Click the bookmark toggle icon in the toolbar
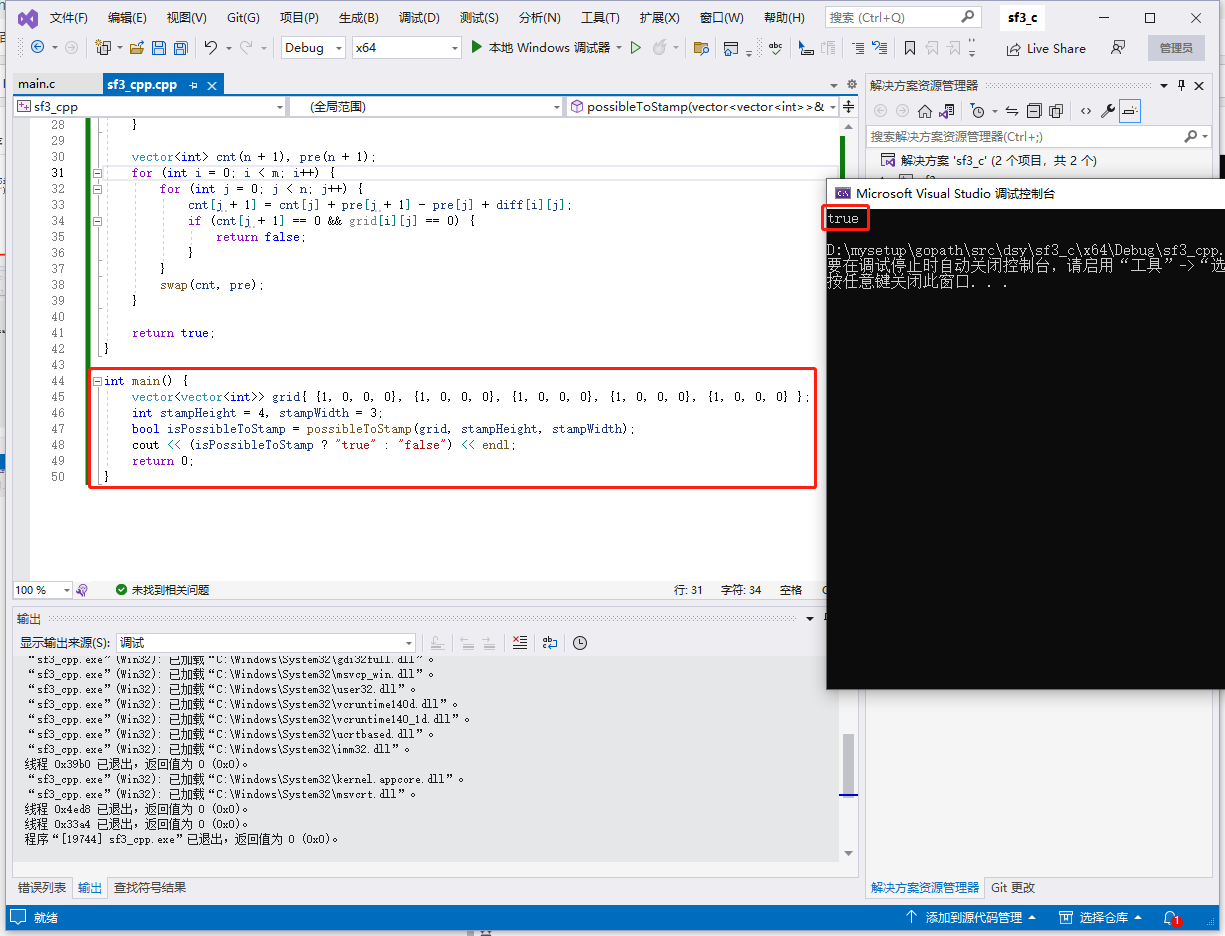 [x=909, y=48]
